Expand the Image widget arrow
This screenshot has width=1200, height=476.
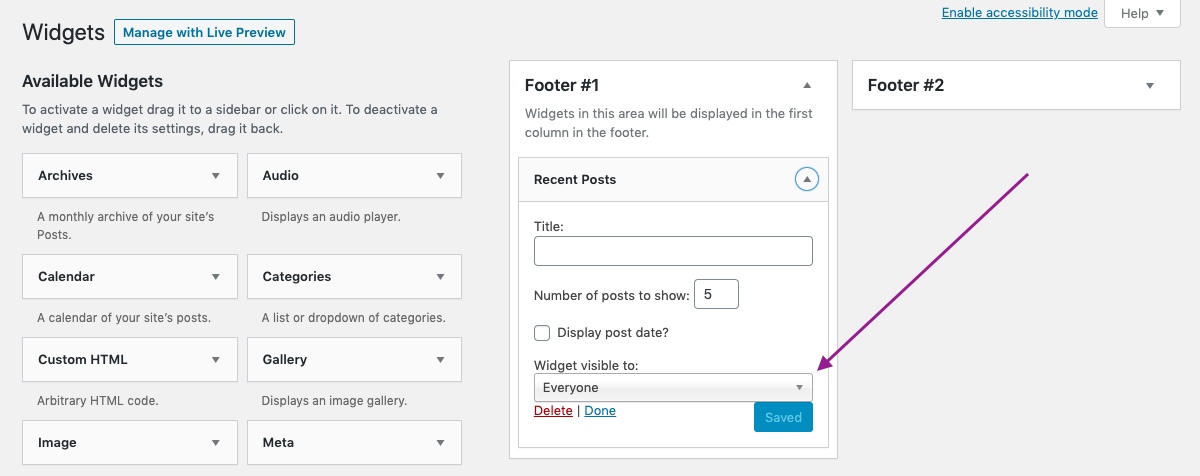coord(215,443)
